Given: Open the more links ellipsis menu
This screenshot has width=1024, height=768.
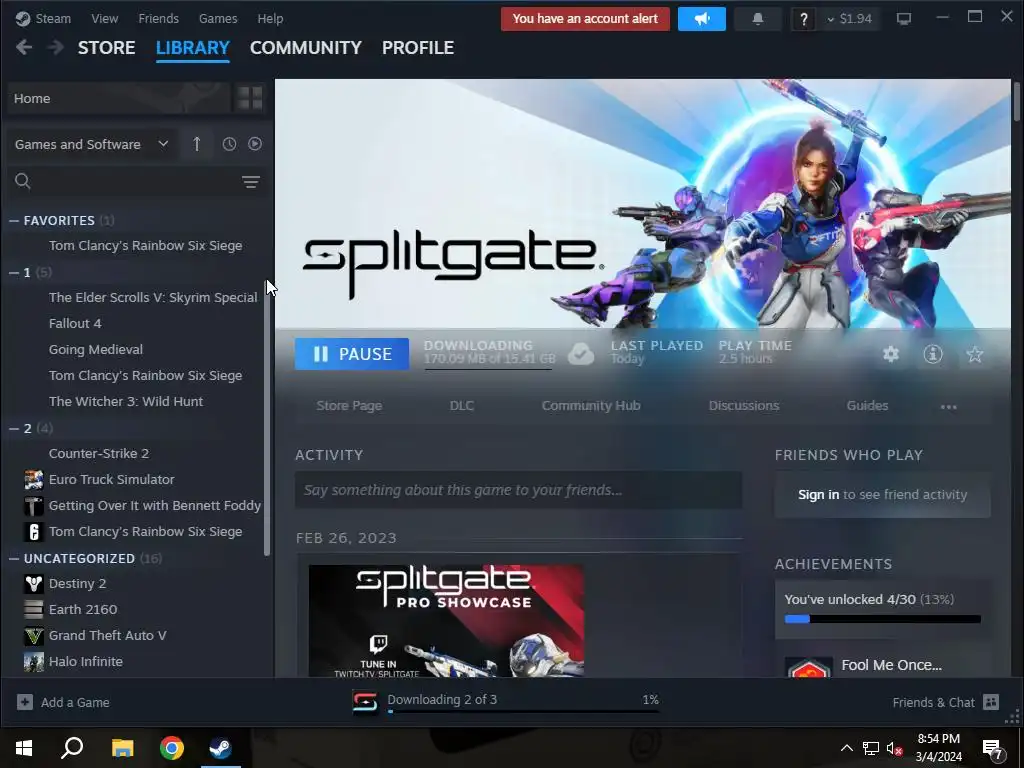Looking at the screenshot, I should (x=948, y=406).
